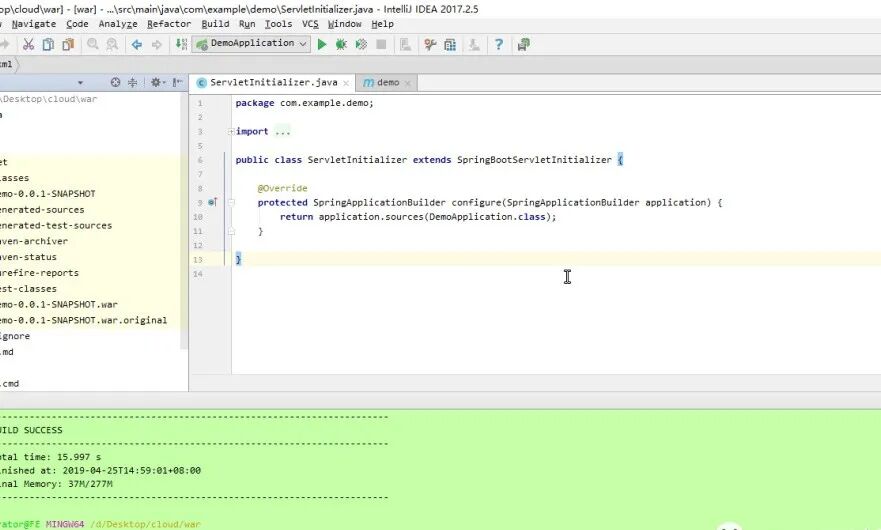Screen dimensions: 881x530
Task: Click the package com.example.demo line
Action: pyautogui.click(x=305, y=103)
